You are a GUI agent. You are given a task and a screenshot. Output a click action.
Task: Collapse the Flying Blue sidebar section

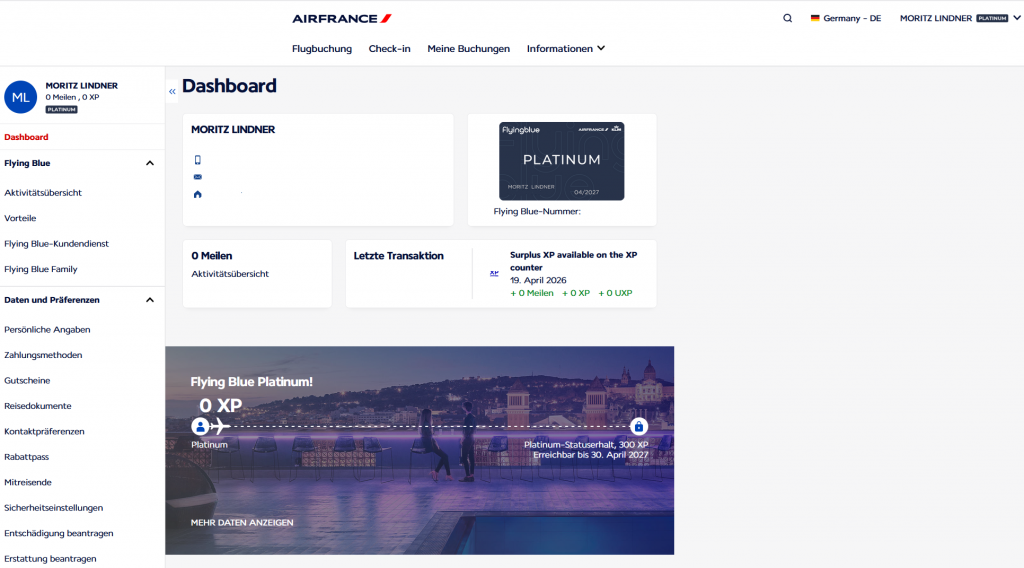(x=150, y=163)
